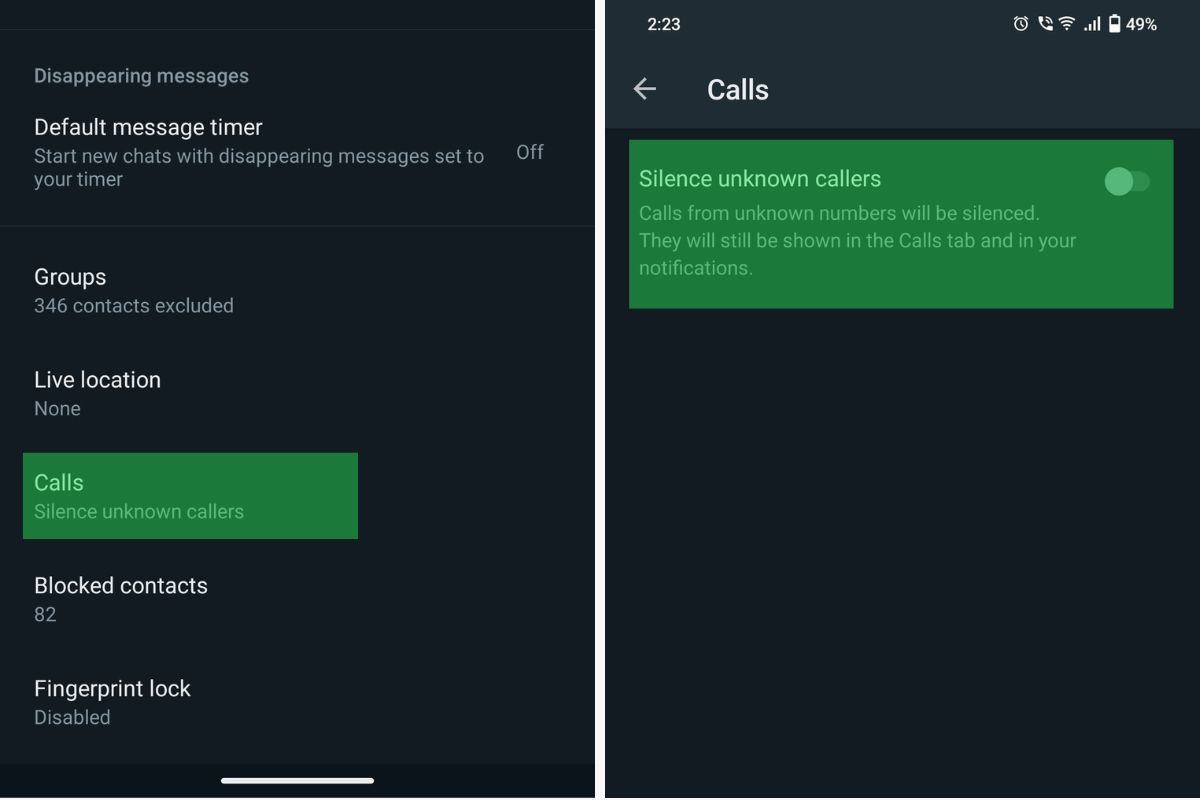The height and width of the screenshot is (800, 1200).
Task: Tap the Disappearing messages section header
Action: (141, 76)
